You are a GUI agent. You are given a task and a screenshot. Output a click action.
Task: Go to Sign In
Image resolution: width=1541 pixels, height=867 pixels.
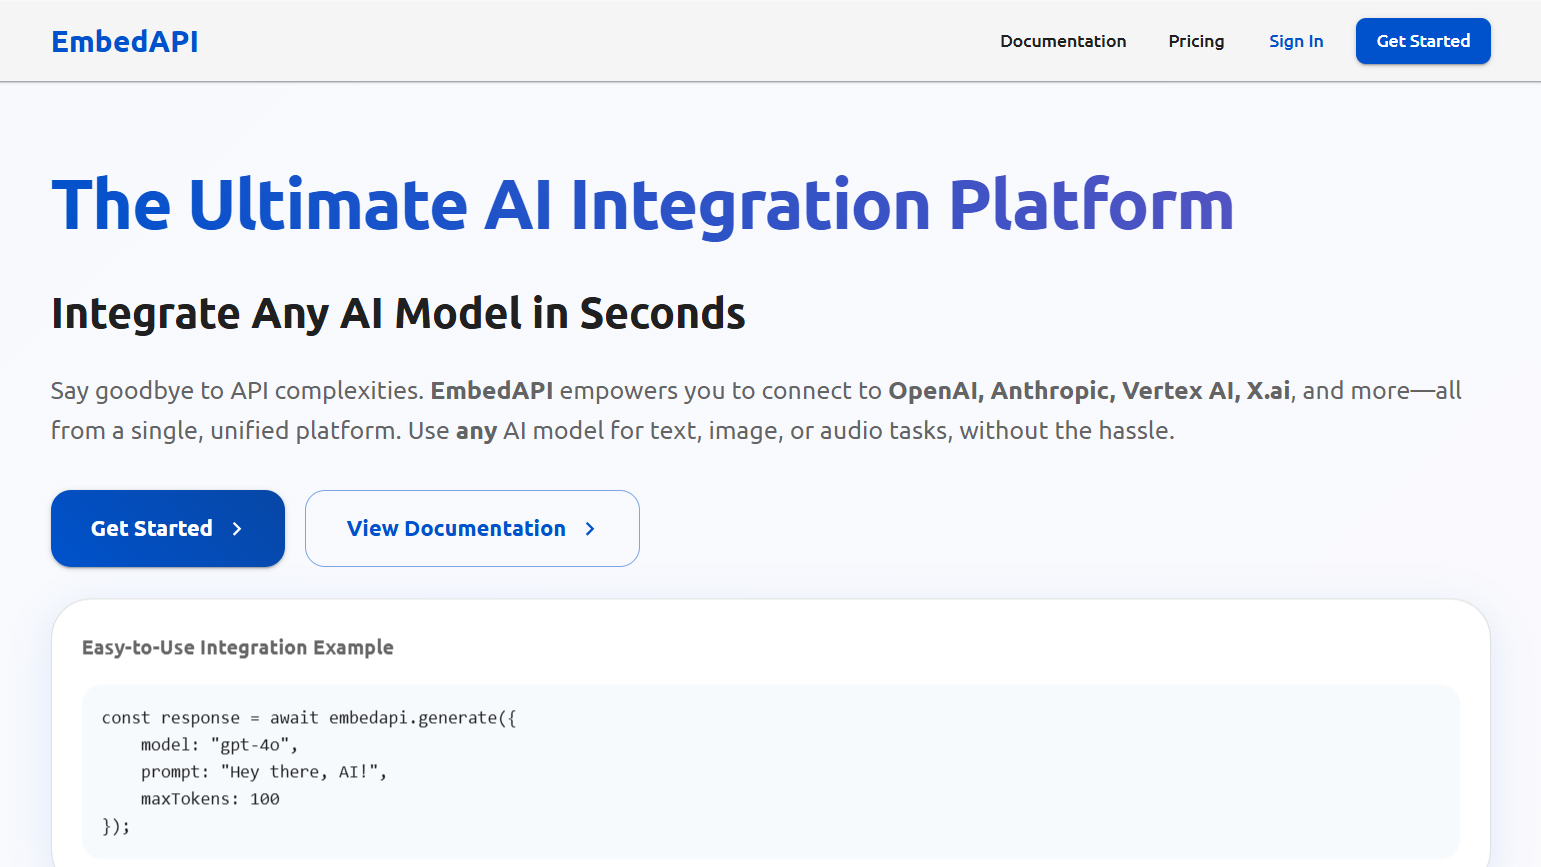(1296, 41)
